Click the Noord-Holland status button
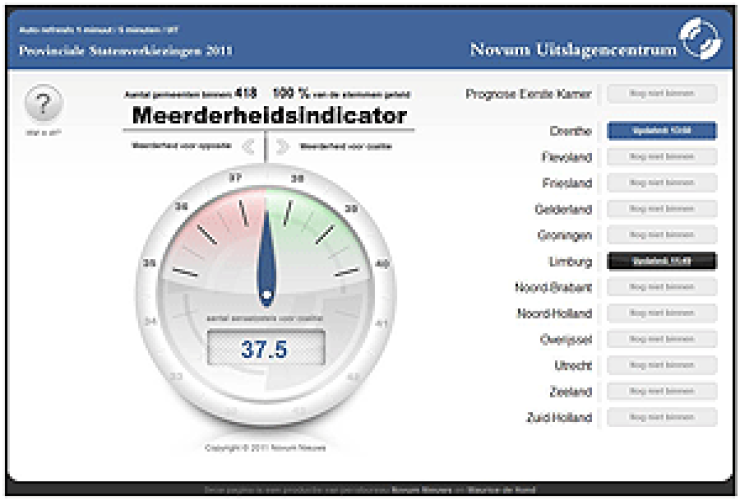The image size is (740, 501). (x=662, y=313)
